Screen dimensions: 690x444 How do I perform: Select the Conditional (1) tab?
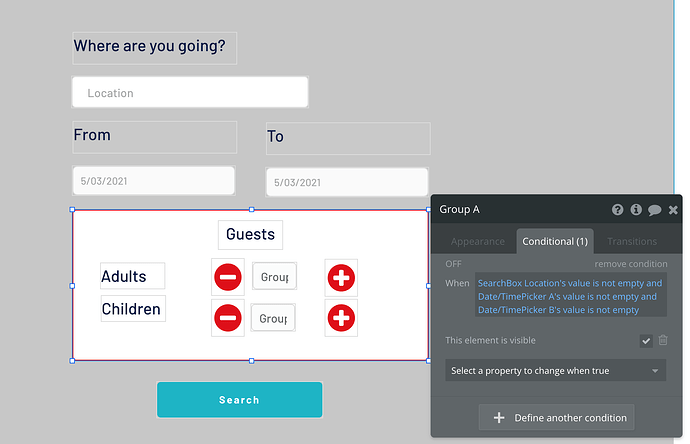pyautogui.click(x=555, y=241)
